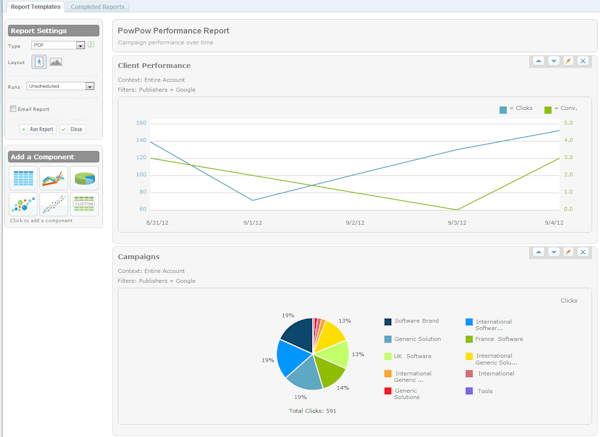Move Client Performance component down
This screenshot has width=600, height=437.
(x=554, y=61)
